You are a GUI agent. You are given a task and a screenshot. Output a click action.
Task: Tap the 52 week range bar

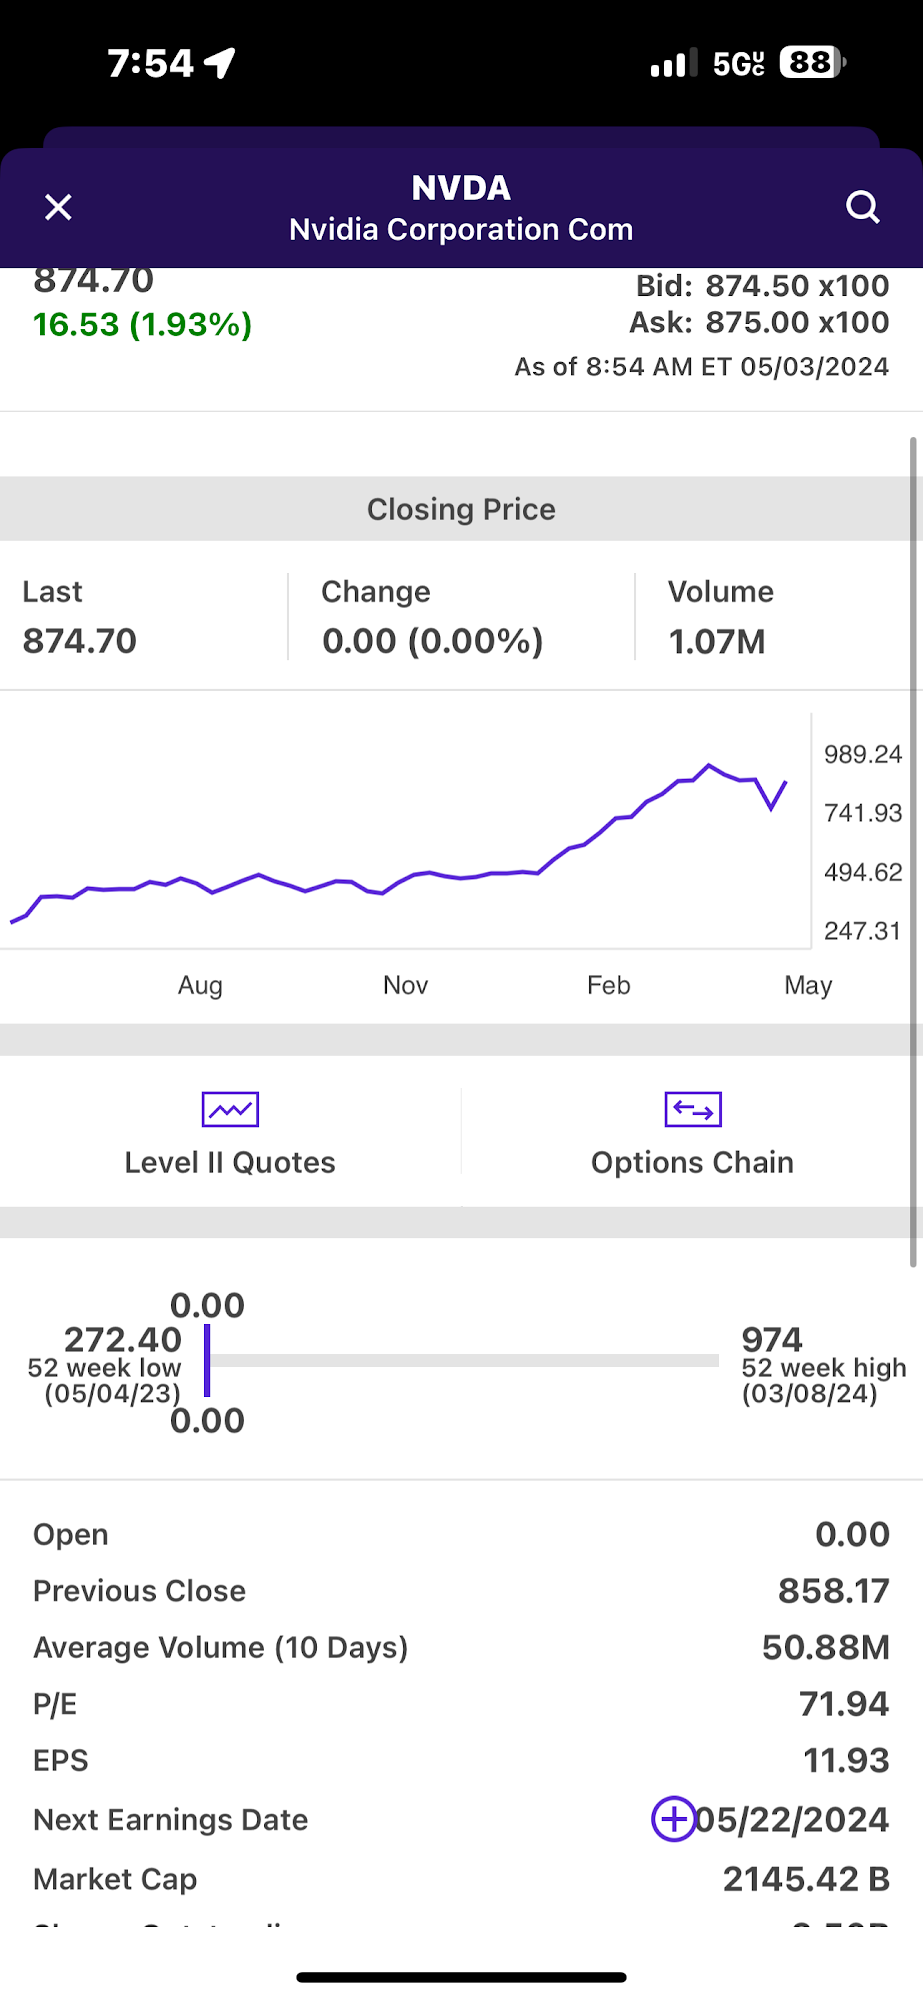tap(461, 1360)
